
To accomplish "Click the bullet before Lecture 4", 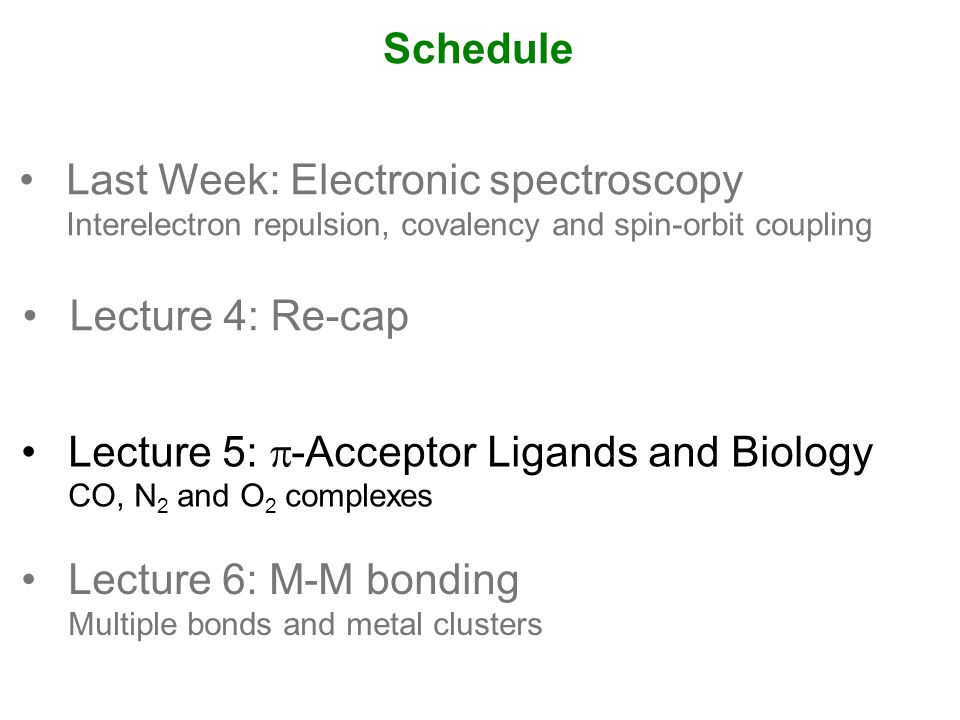I will click(30, 316).
